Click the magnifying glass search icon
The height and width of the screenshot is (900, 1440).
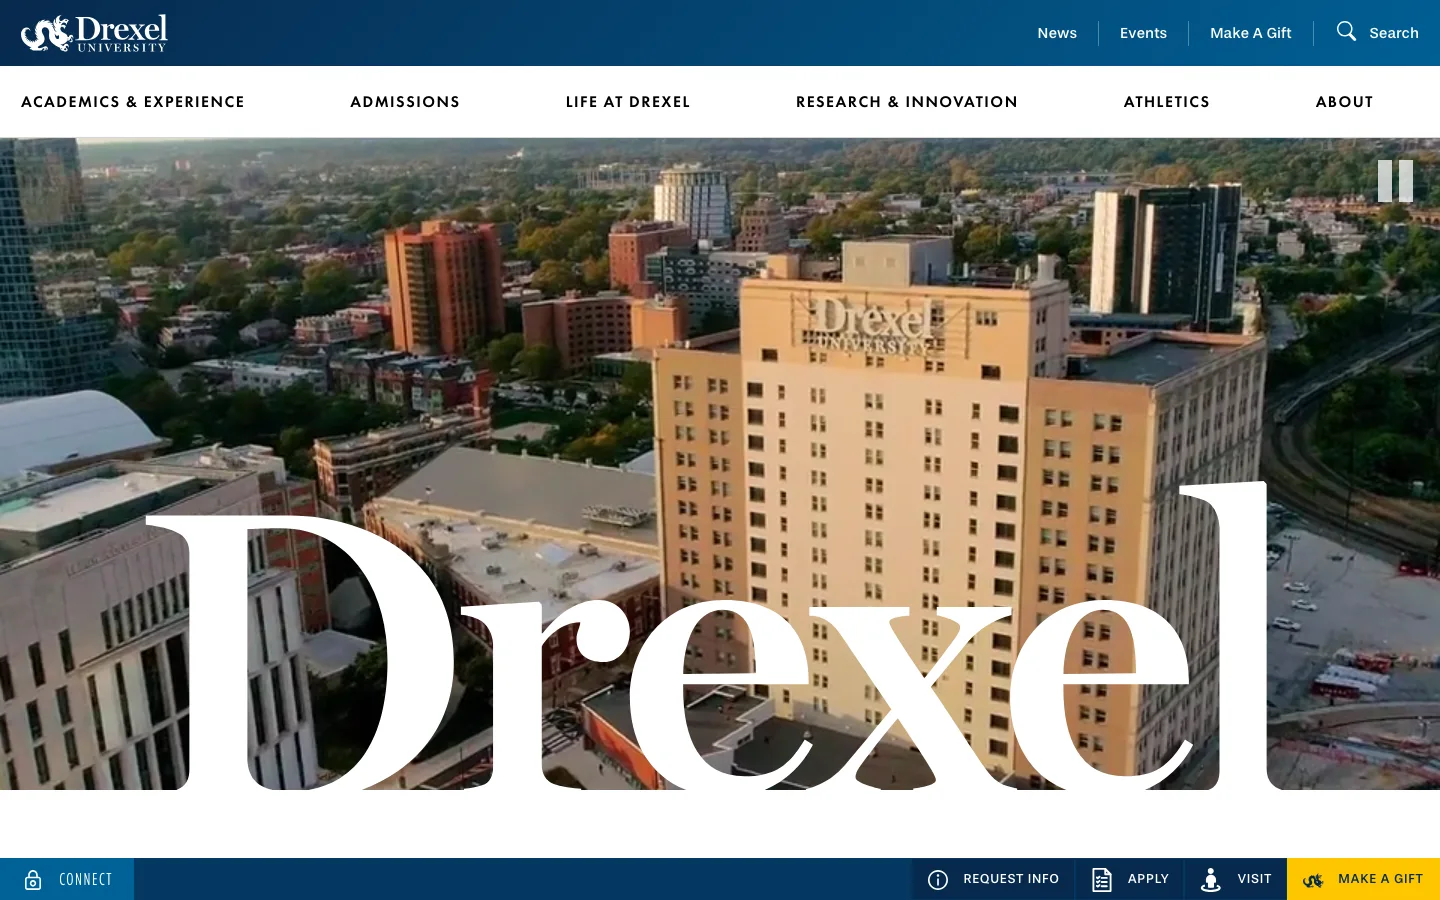[1346, 31]
